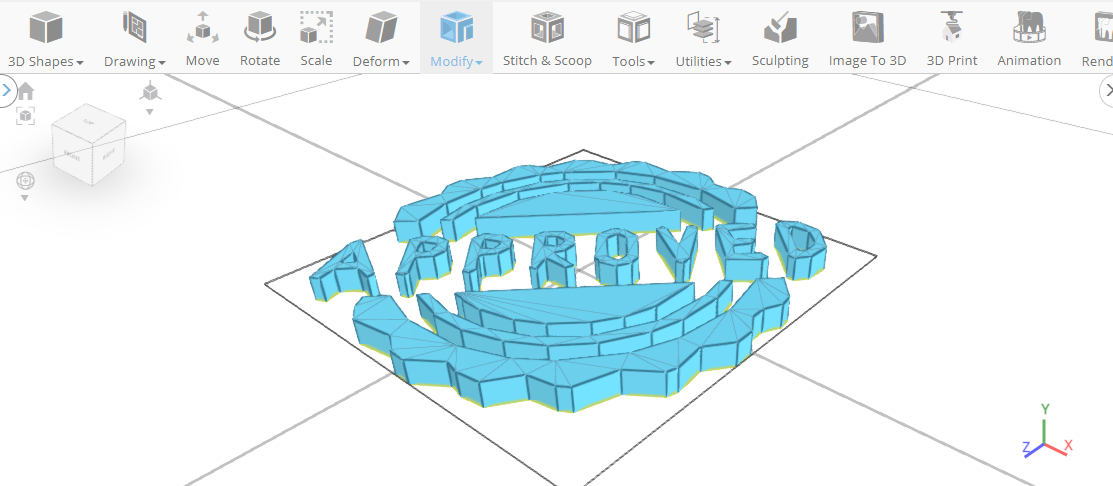Image resolution: width=1113 pixels, height=486 pixels.
Task: Click the perspective view cube icon
Action: [150, 92]
